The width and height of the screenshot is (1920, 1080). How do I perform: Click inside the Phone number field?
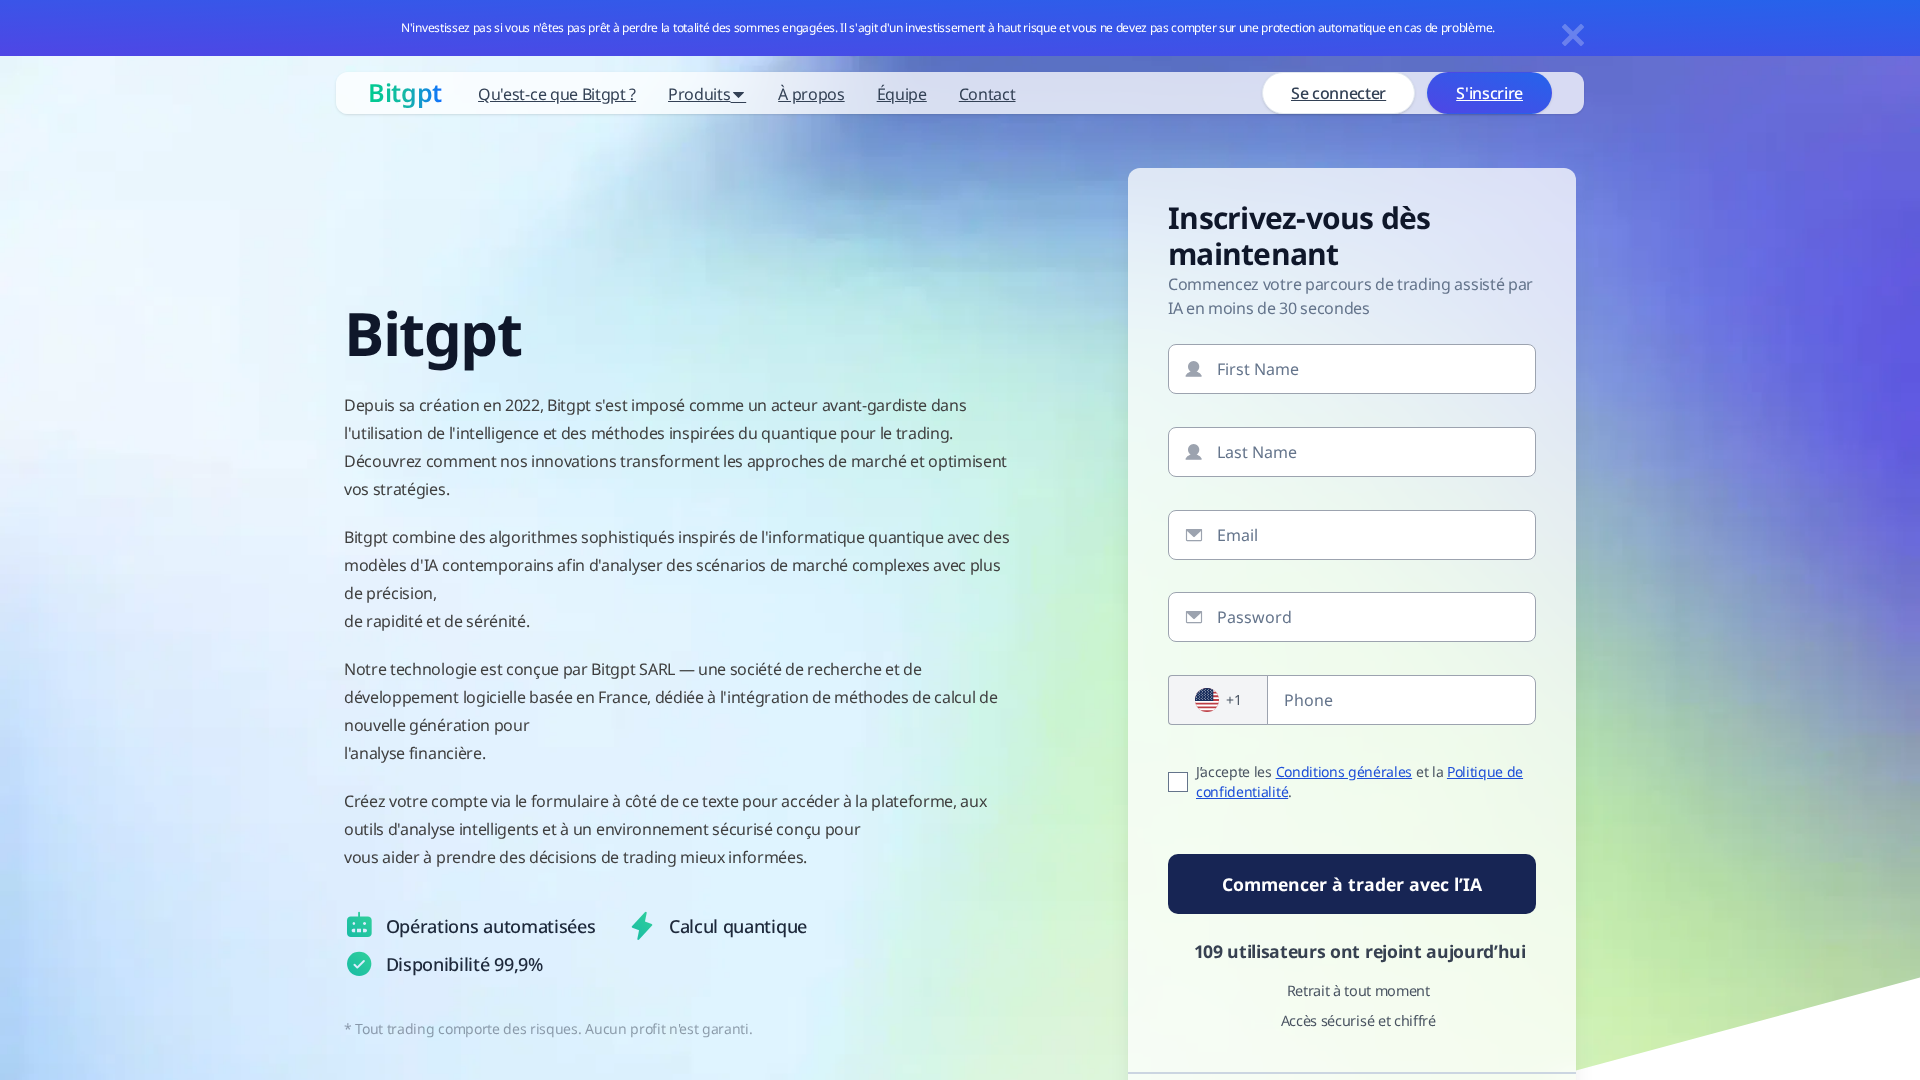(1400, 699)
